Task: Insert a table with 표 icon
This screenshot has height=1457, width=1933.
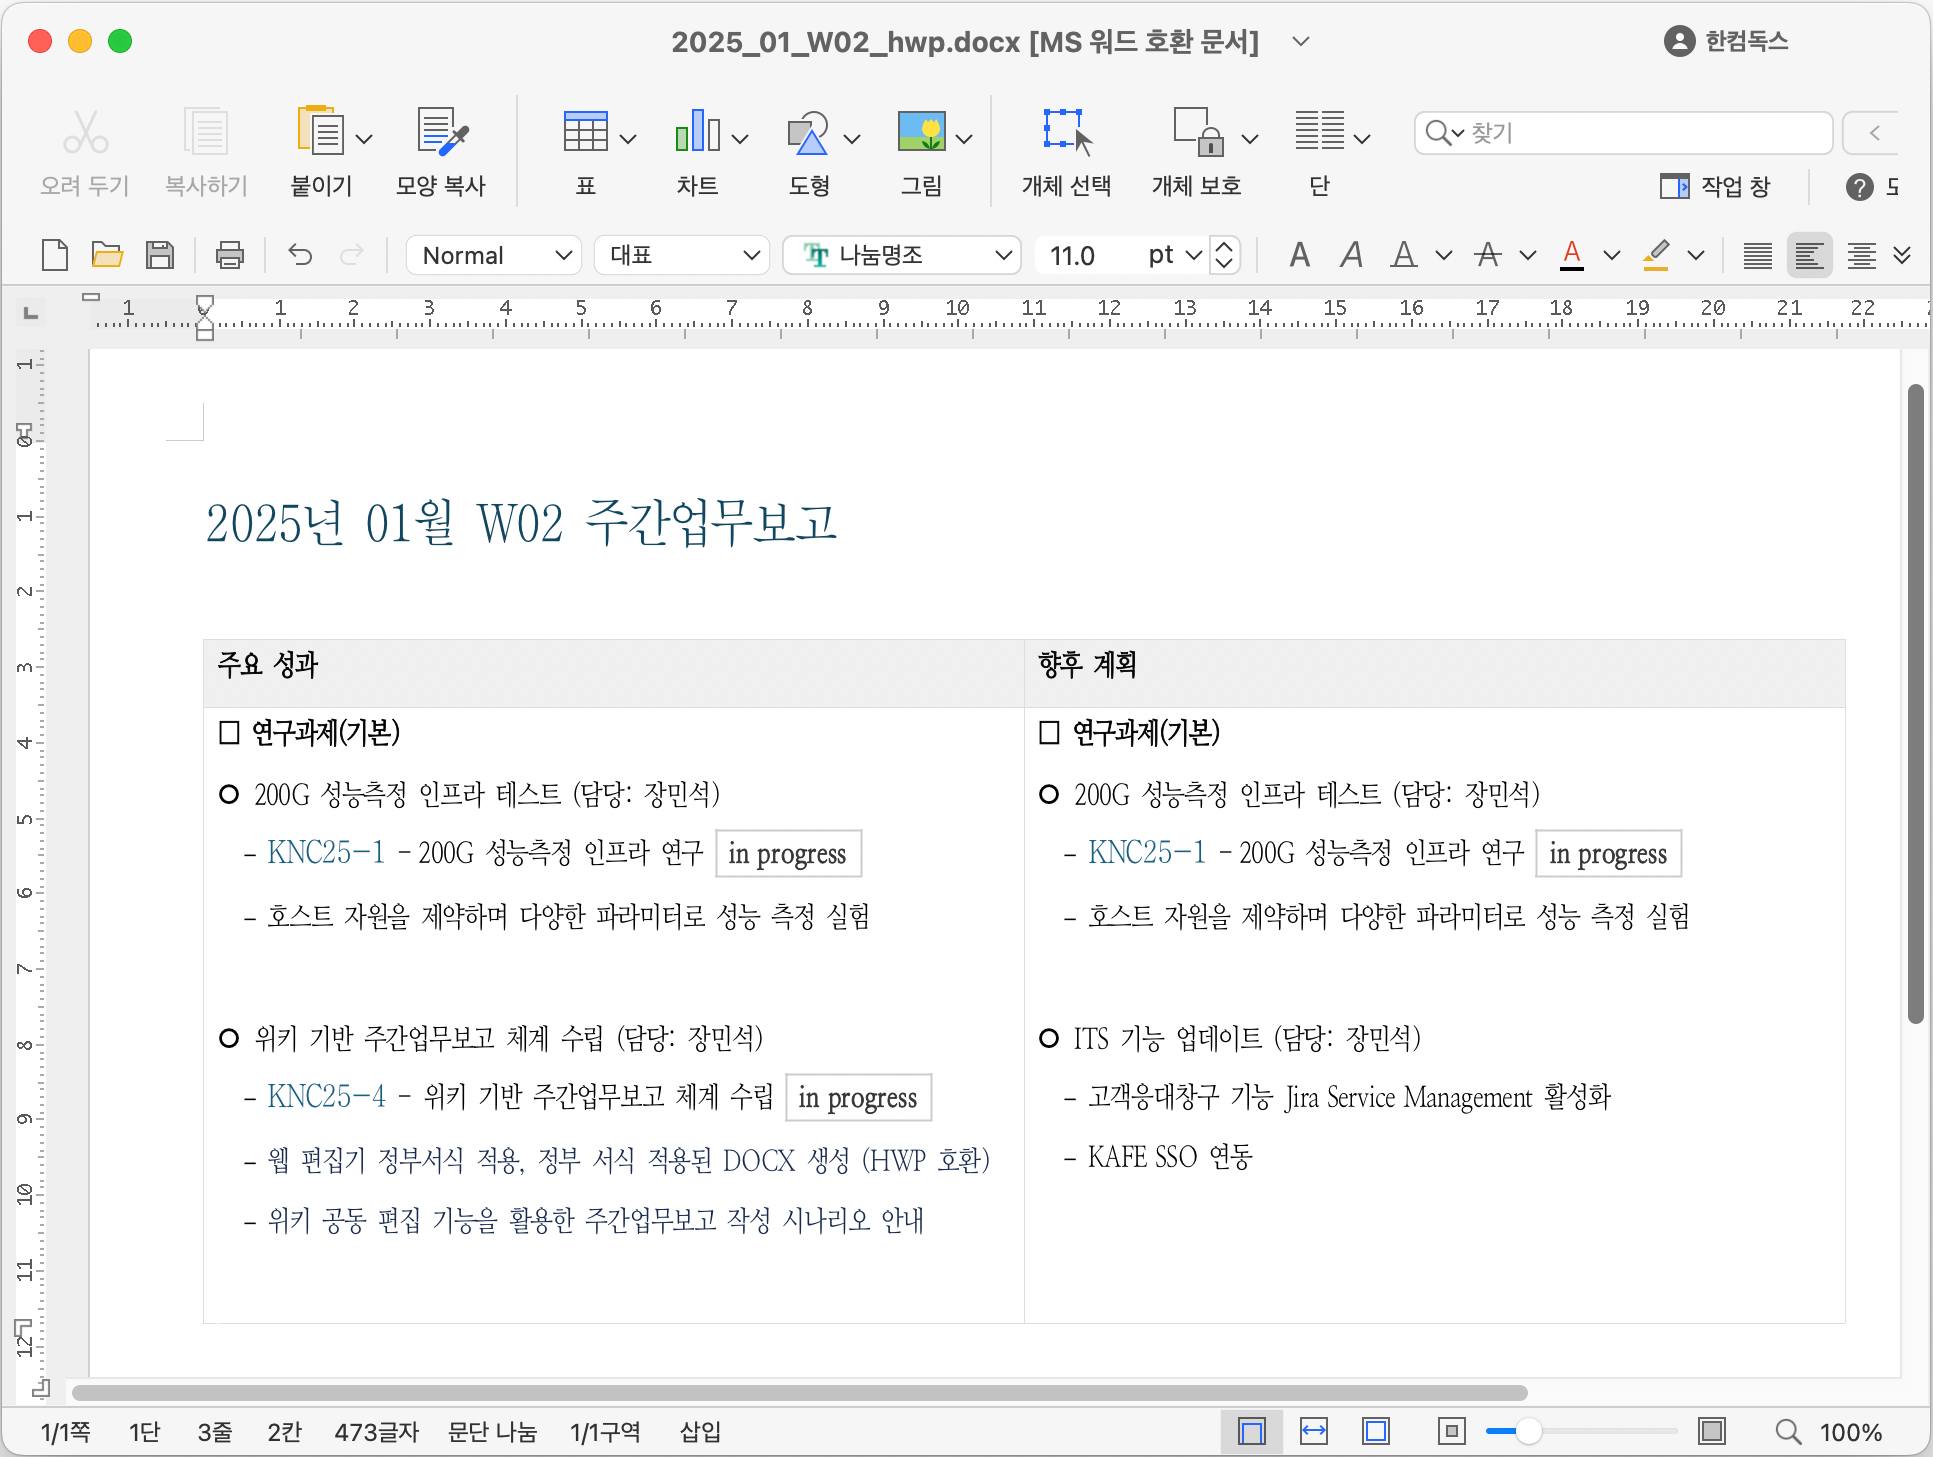Action: [x=585, y=133]
